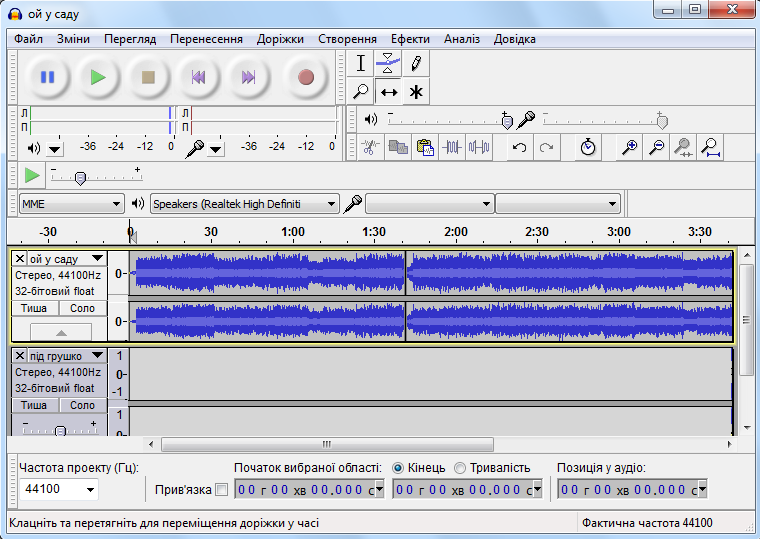Click the playback speed slider handle
The width and height of the screenshot is (761, 540).
pyautogui.click(x=81, y=179)
